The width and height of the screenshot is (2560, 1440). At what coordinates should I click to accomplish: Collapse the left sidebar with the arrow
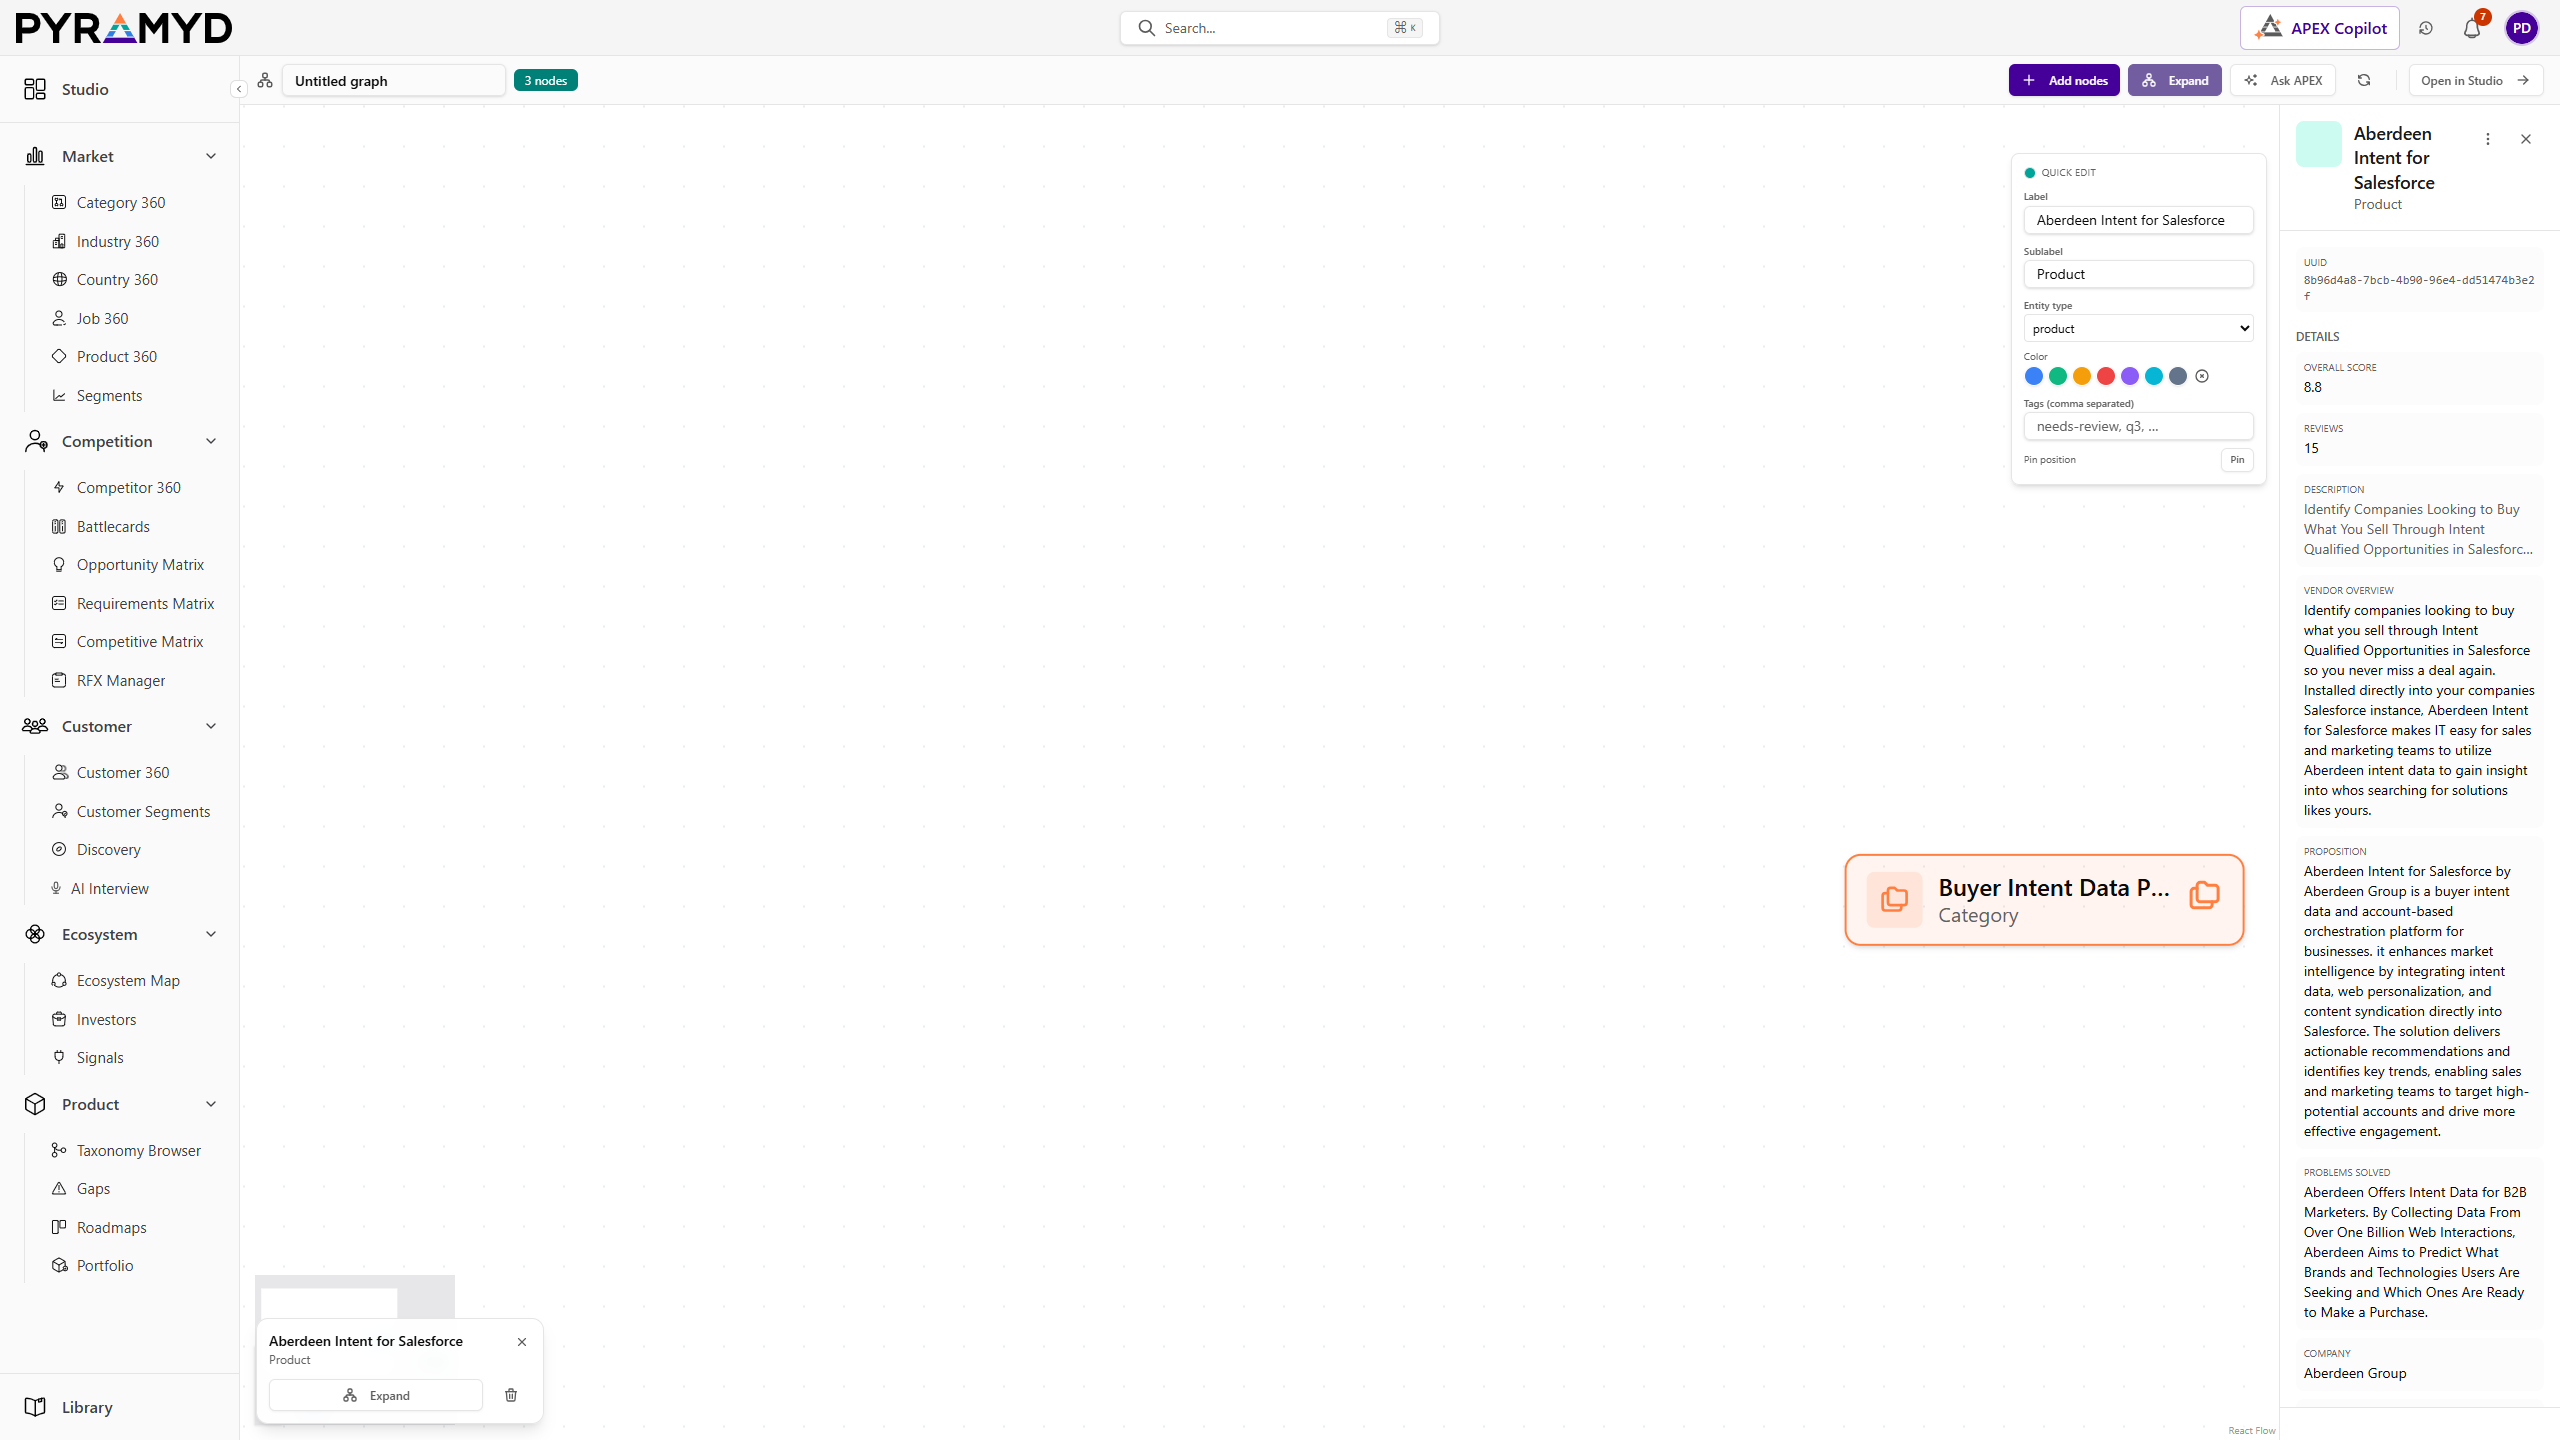coord(239,89)
